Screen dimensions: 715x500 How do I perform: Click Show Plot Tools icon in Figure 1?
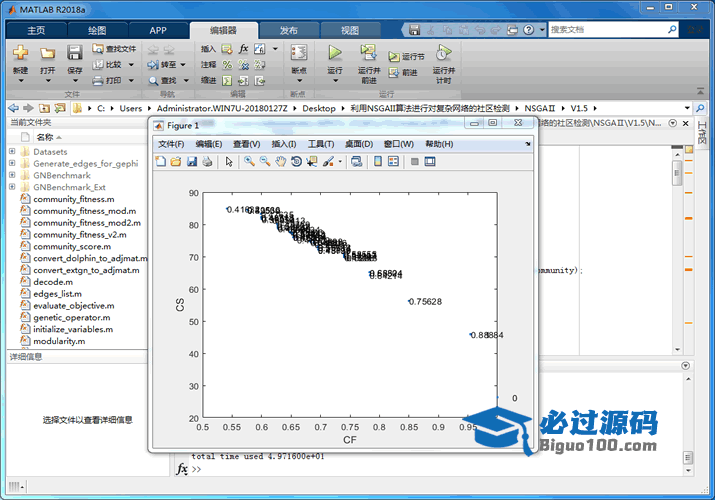[430, 161]
